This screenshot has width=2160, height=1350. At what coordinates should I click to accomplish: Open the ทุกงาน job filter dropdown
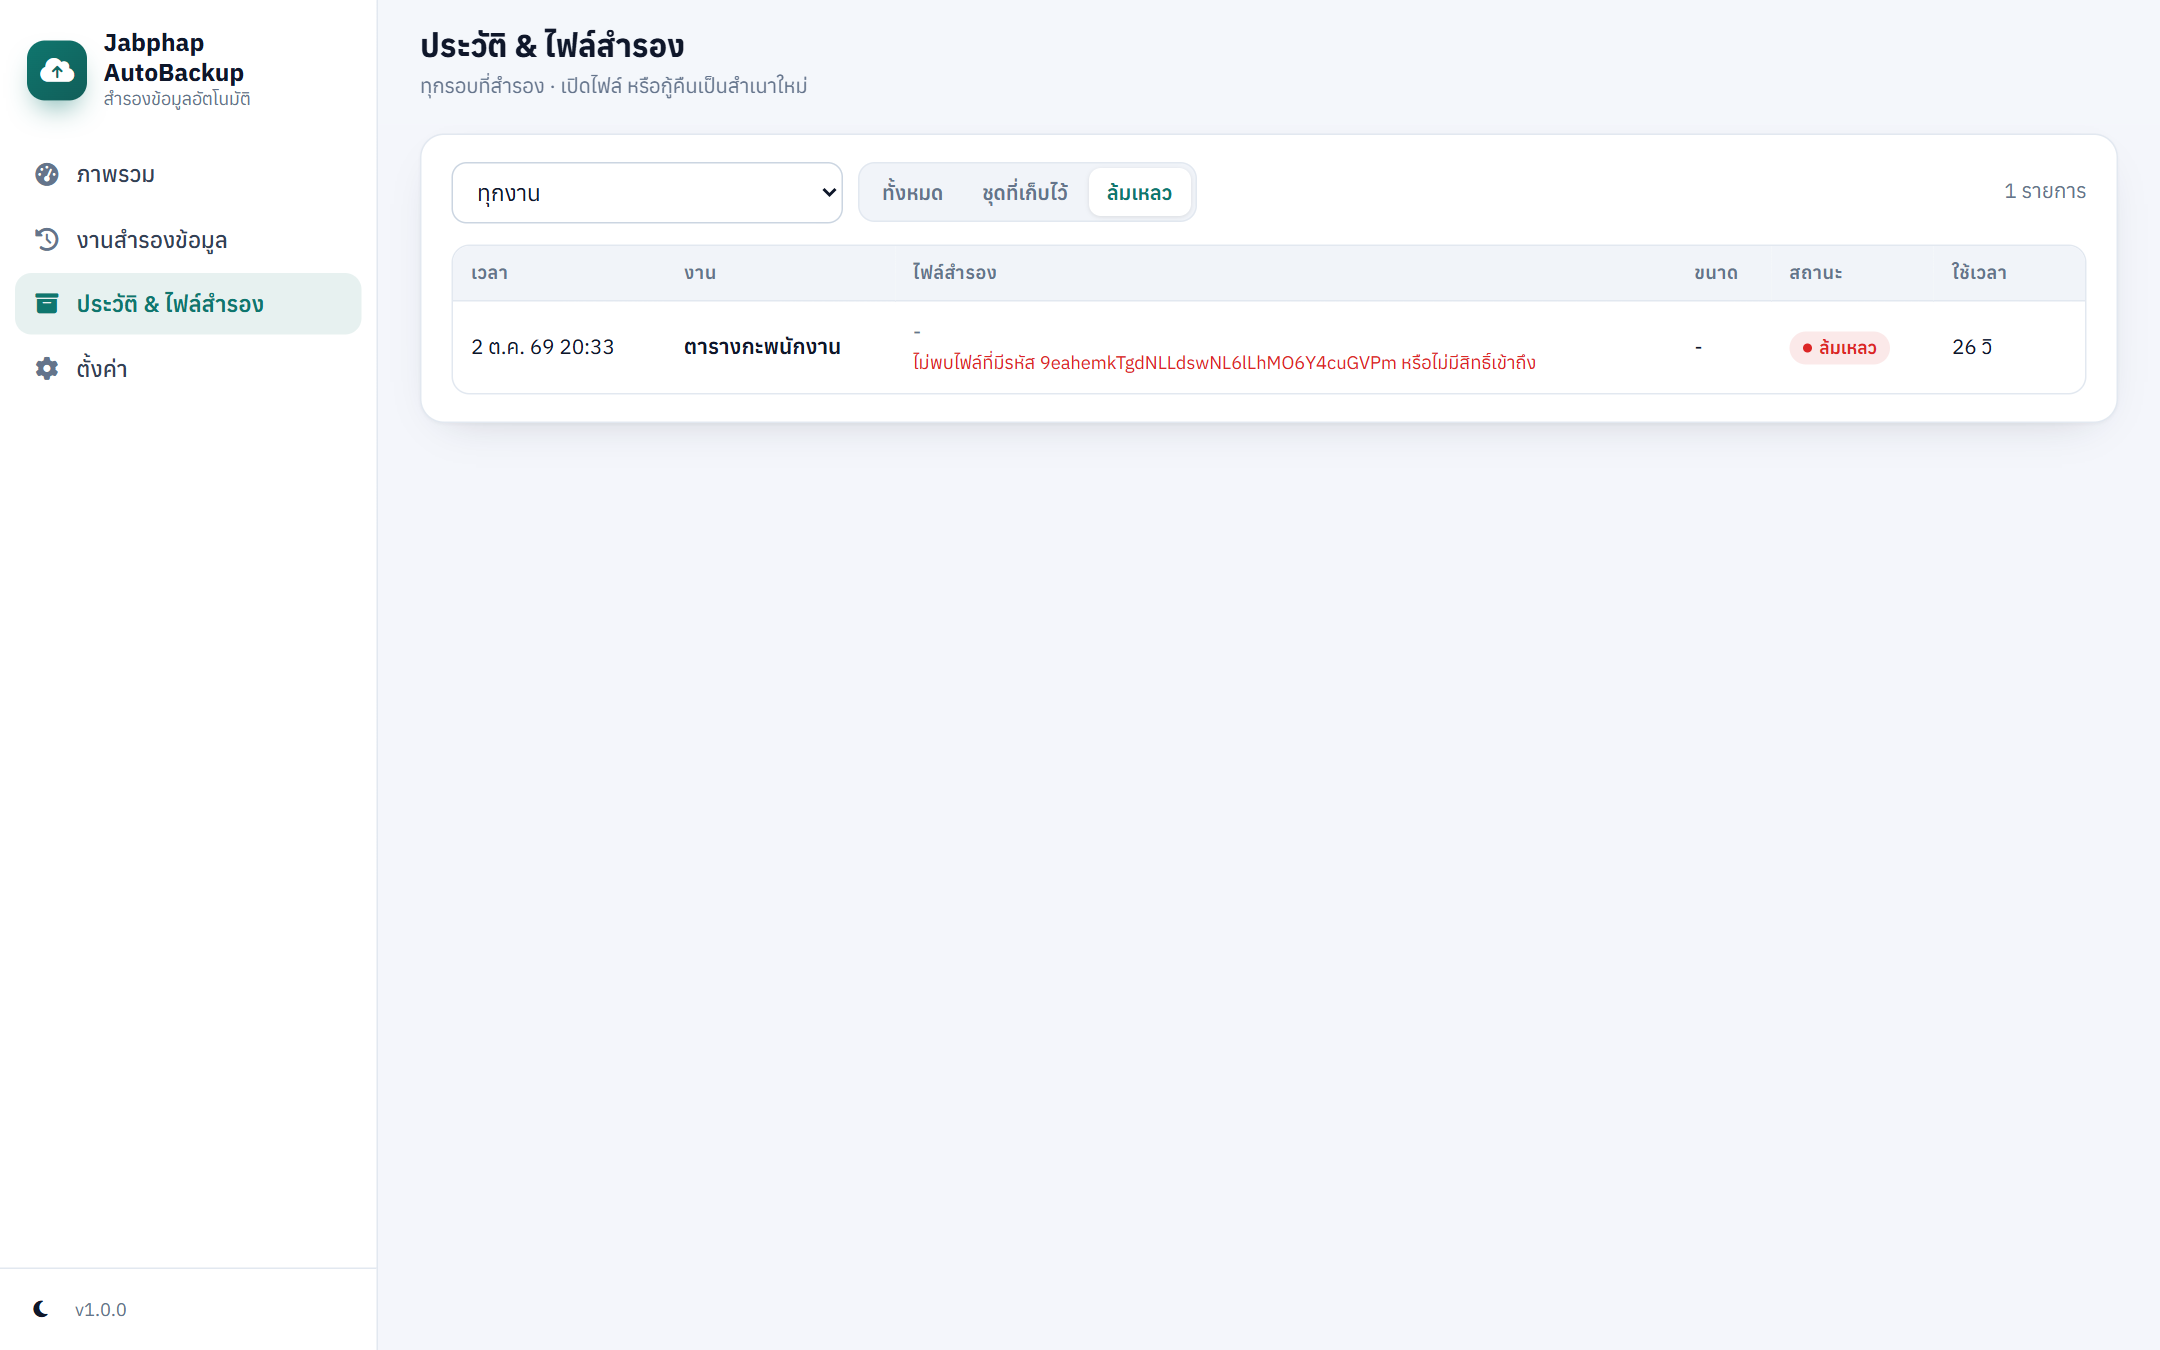(x=647, y=193)
